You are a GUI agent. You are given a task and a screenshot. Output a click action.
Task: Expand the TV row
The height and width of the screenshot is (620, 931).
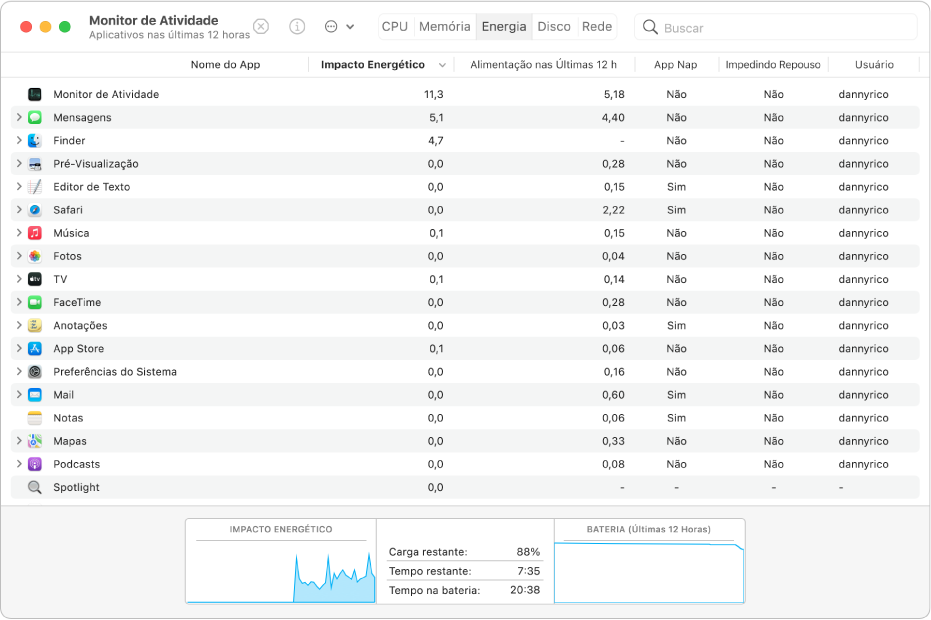click(x=19, y=280)
